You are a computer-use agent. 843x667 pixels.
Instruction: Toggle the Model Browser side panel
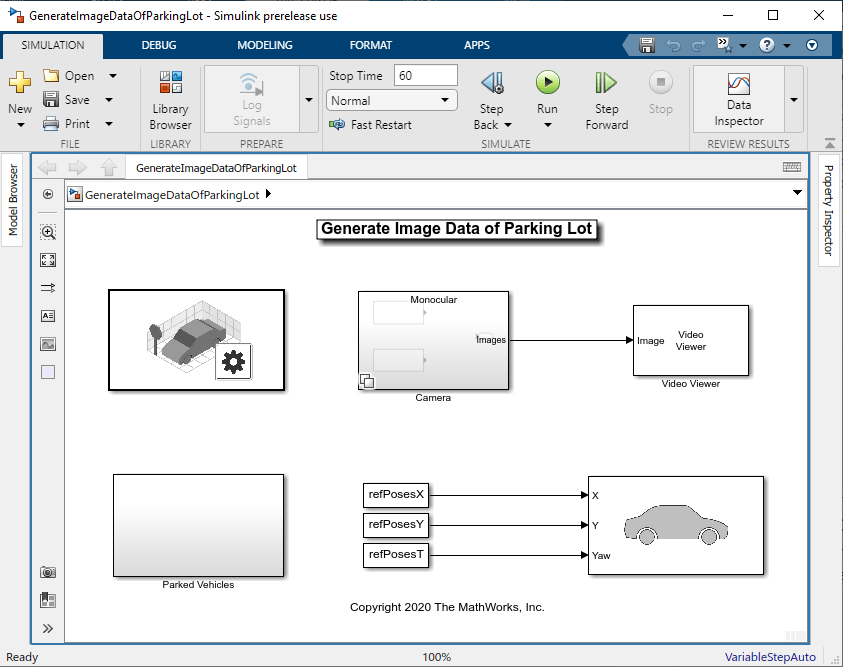(x=13, y=200)
